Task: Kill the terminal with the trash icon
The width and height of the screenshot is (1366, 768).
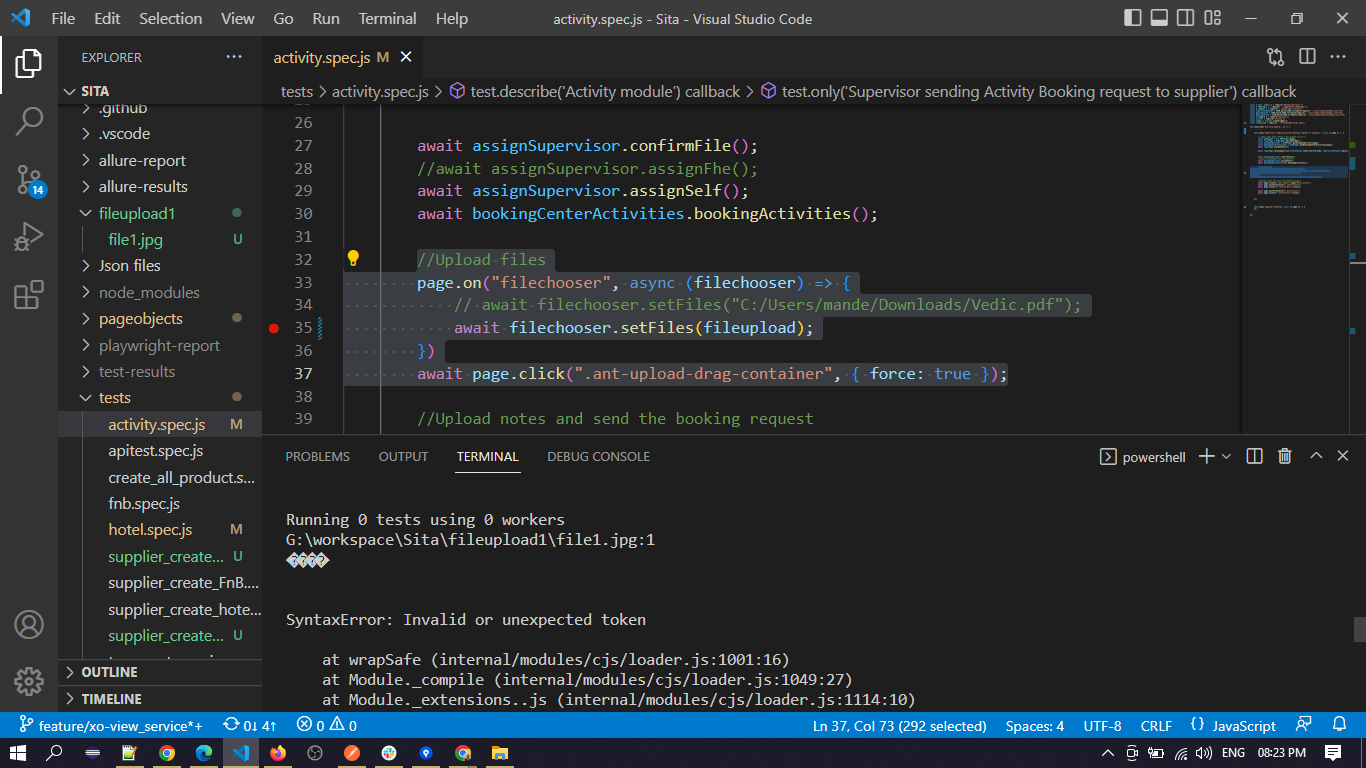Action: click(1285, 456)
